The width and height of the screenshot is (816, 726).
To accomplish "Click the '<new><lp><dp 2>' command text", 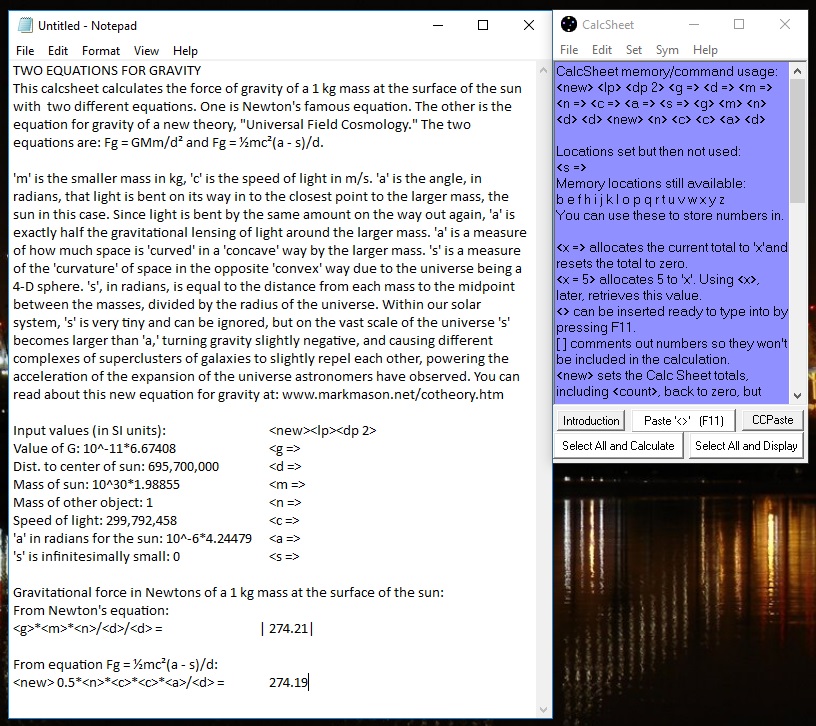I will (323, 431).
